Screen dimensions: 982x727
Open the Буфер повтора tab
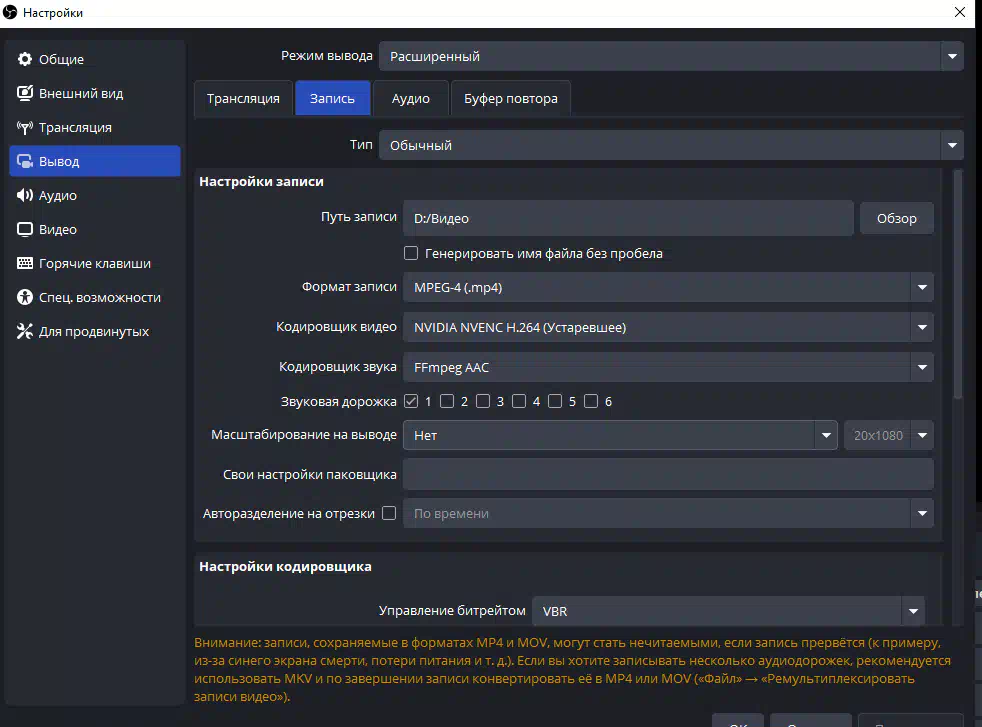[x=510, y=98]
